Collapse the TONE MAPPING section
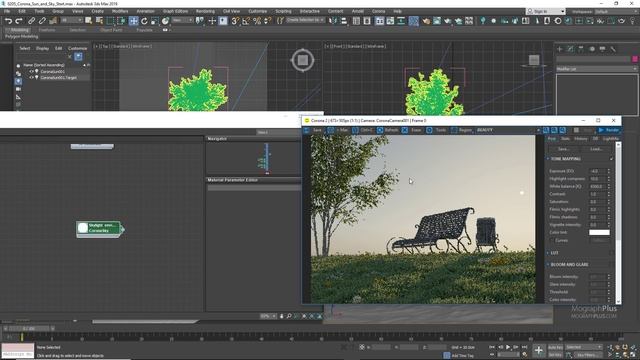This screenshot has height=360, width=640. pos(548,159)
